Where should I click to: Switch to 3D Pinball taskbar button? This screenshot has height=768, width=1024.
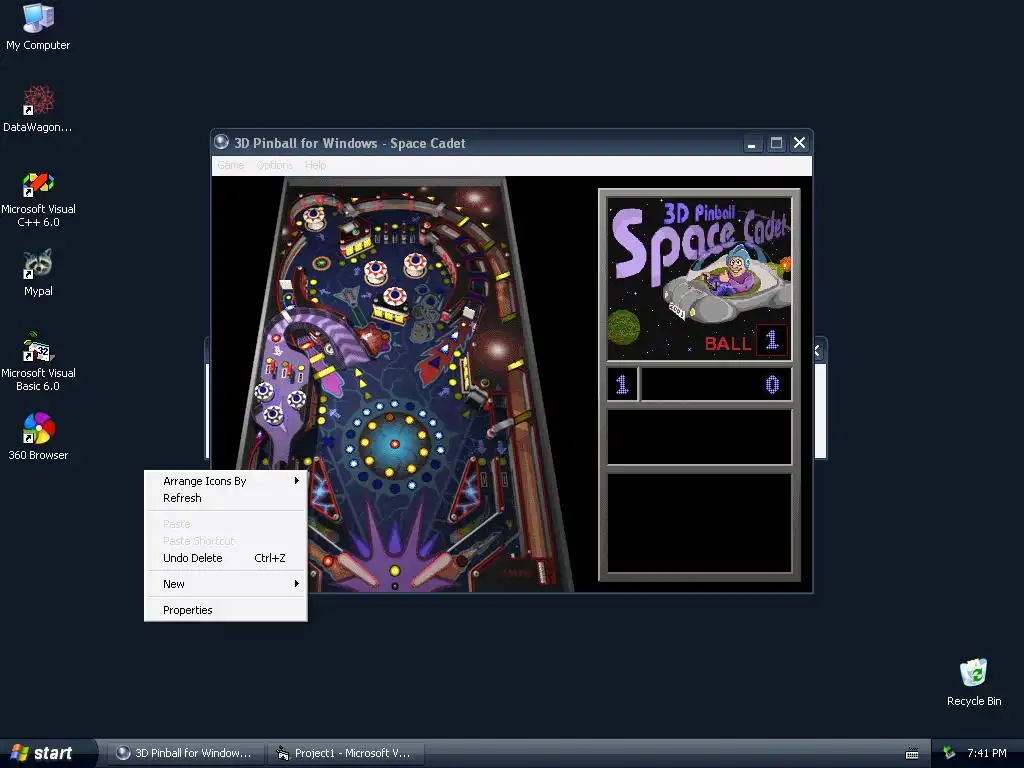[x=185, y=753]
